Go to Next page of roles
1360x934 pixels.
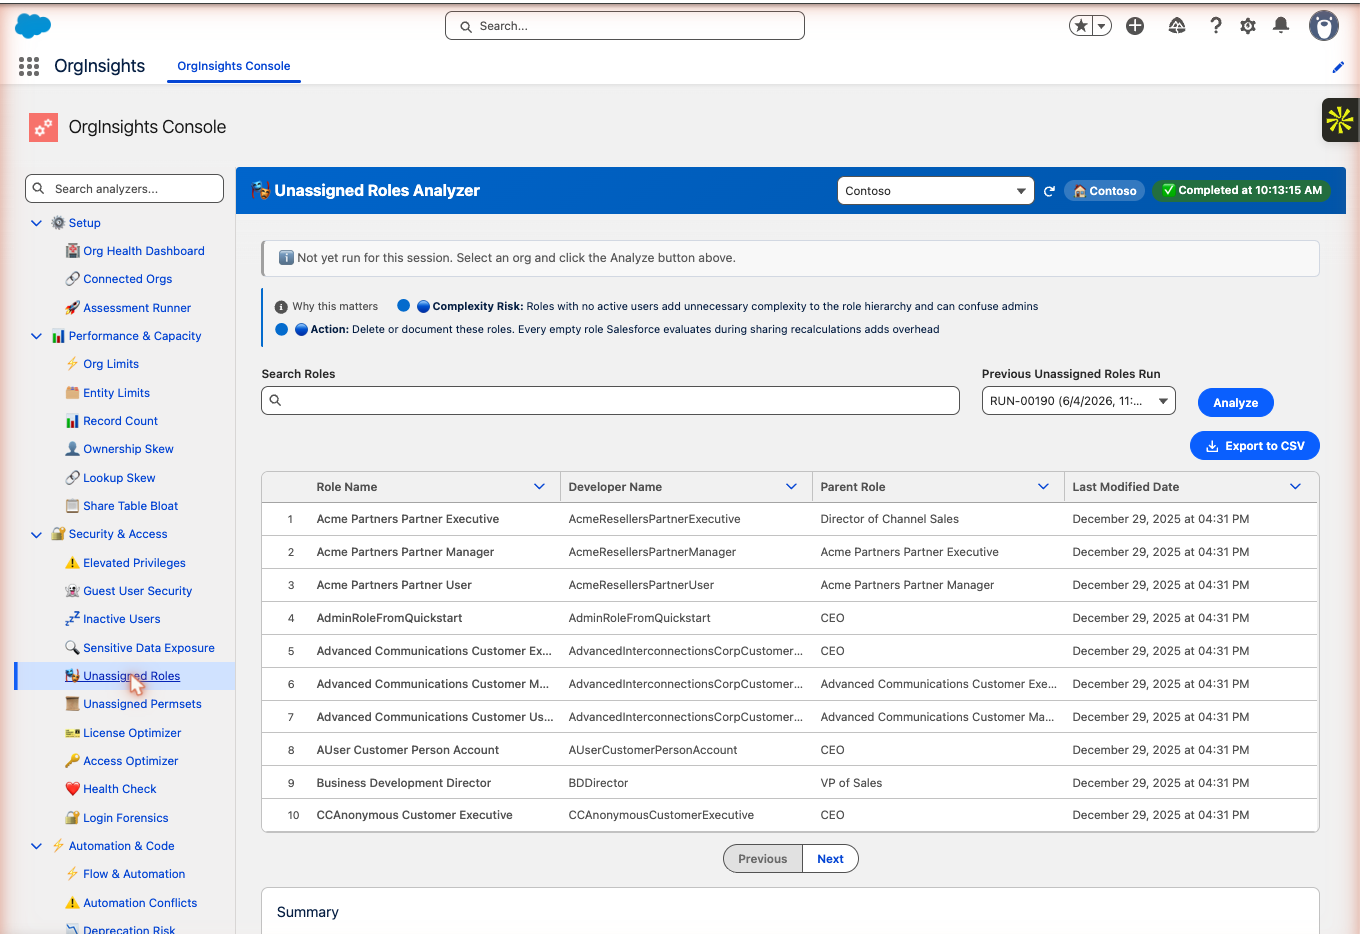pos(830,859)
